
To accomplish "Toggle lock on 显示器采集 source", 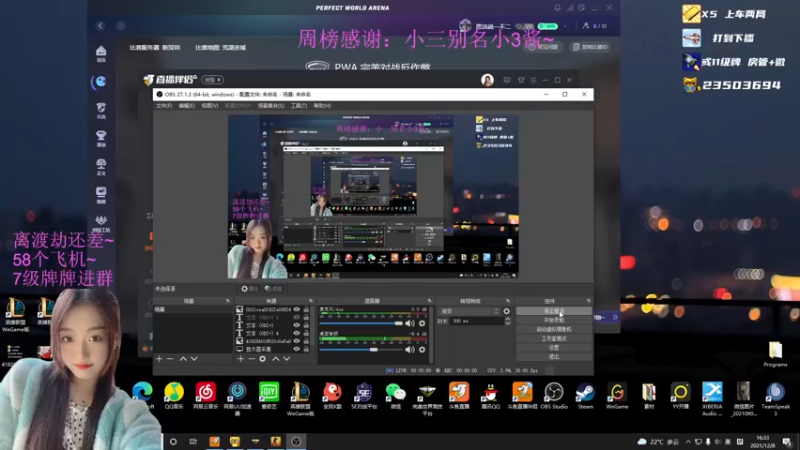I will pyautogui.click(x=306, y=349).
